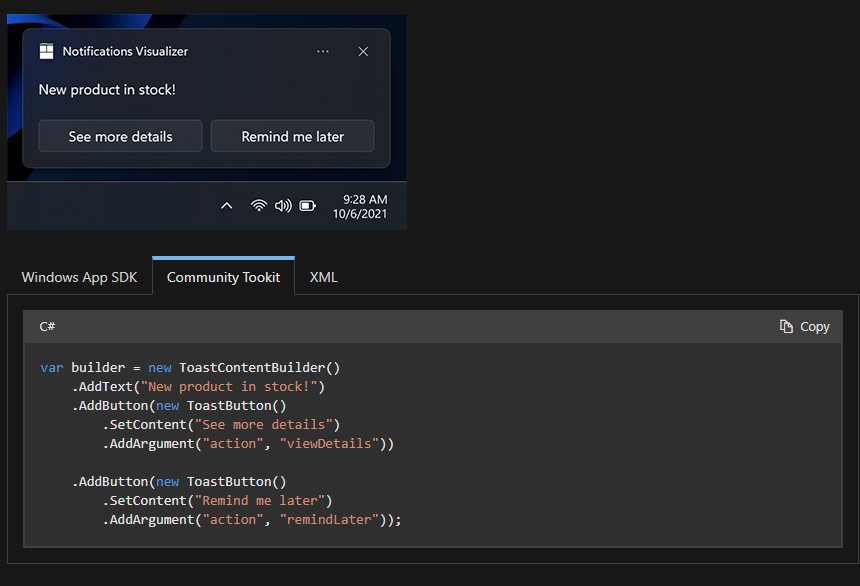Open the Wi-Fi network tray icon

click(x=259, y=206)
